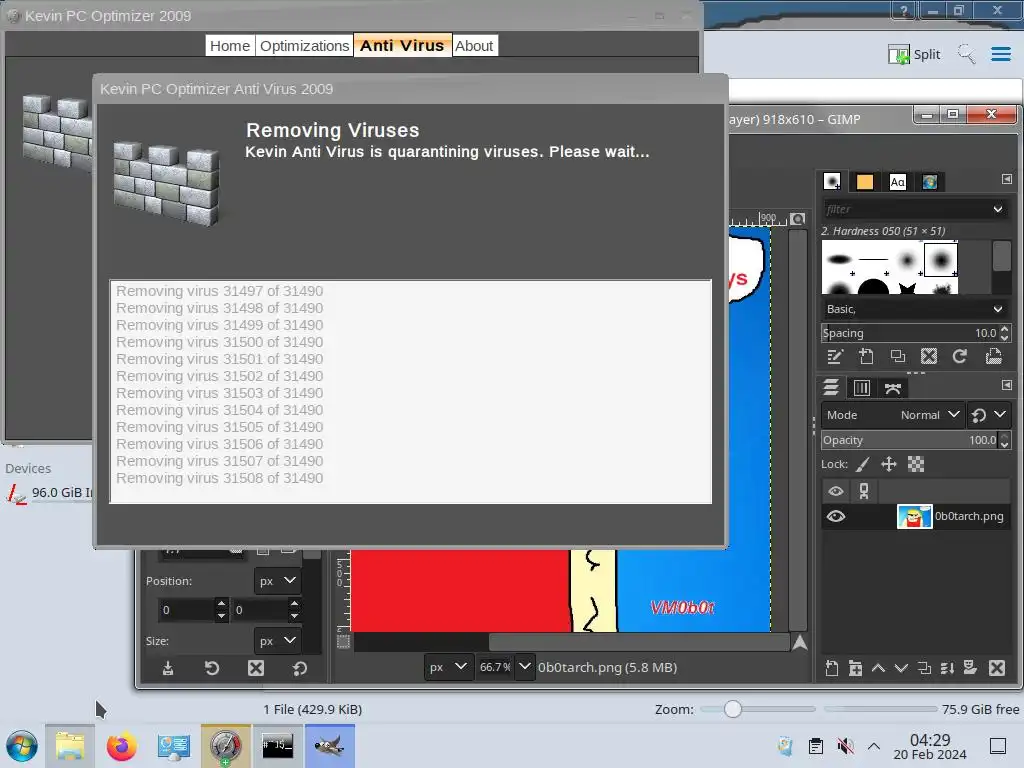Toggle the muted volume tray icon

pyautogui.click(x=845, y=746)
